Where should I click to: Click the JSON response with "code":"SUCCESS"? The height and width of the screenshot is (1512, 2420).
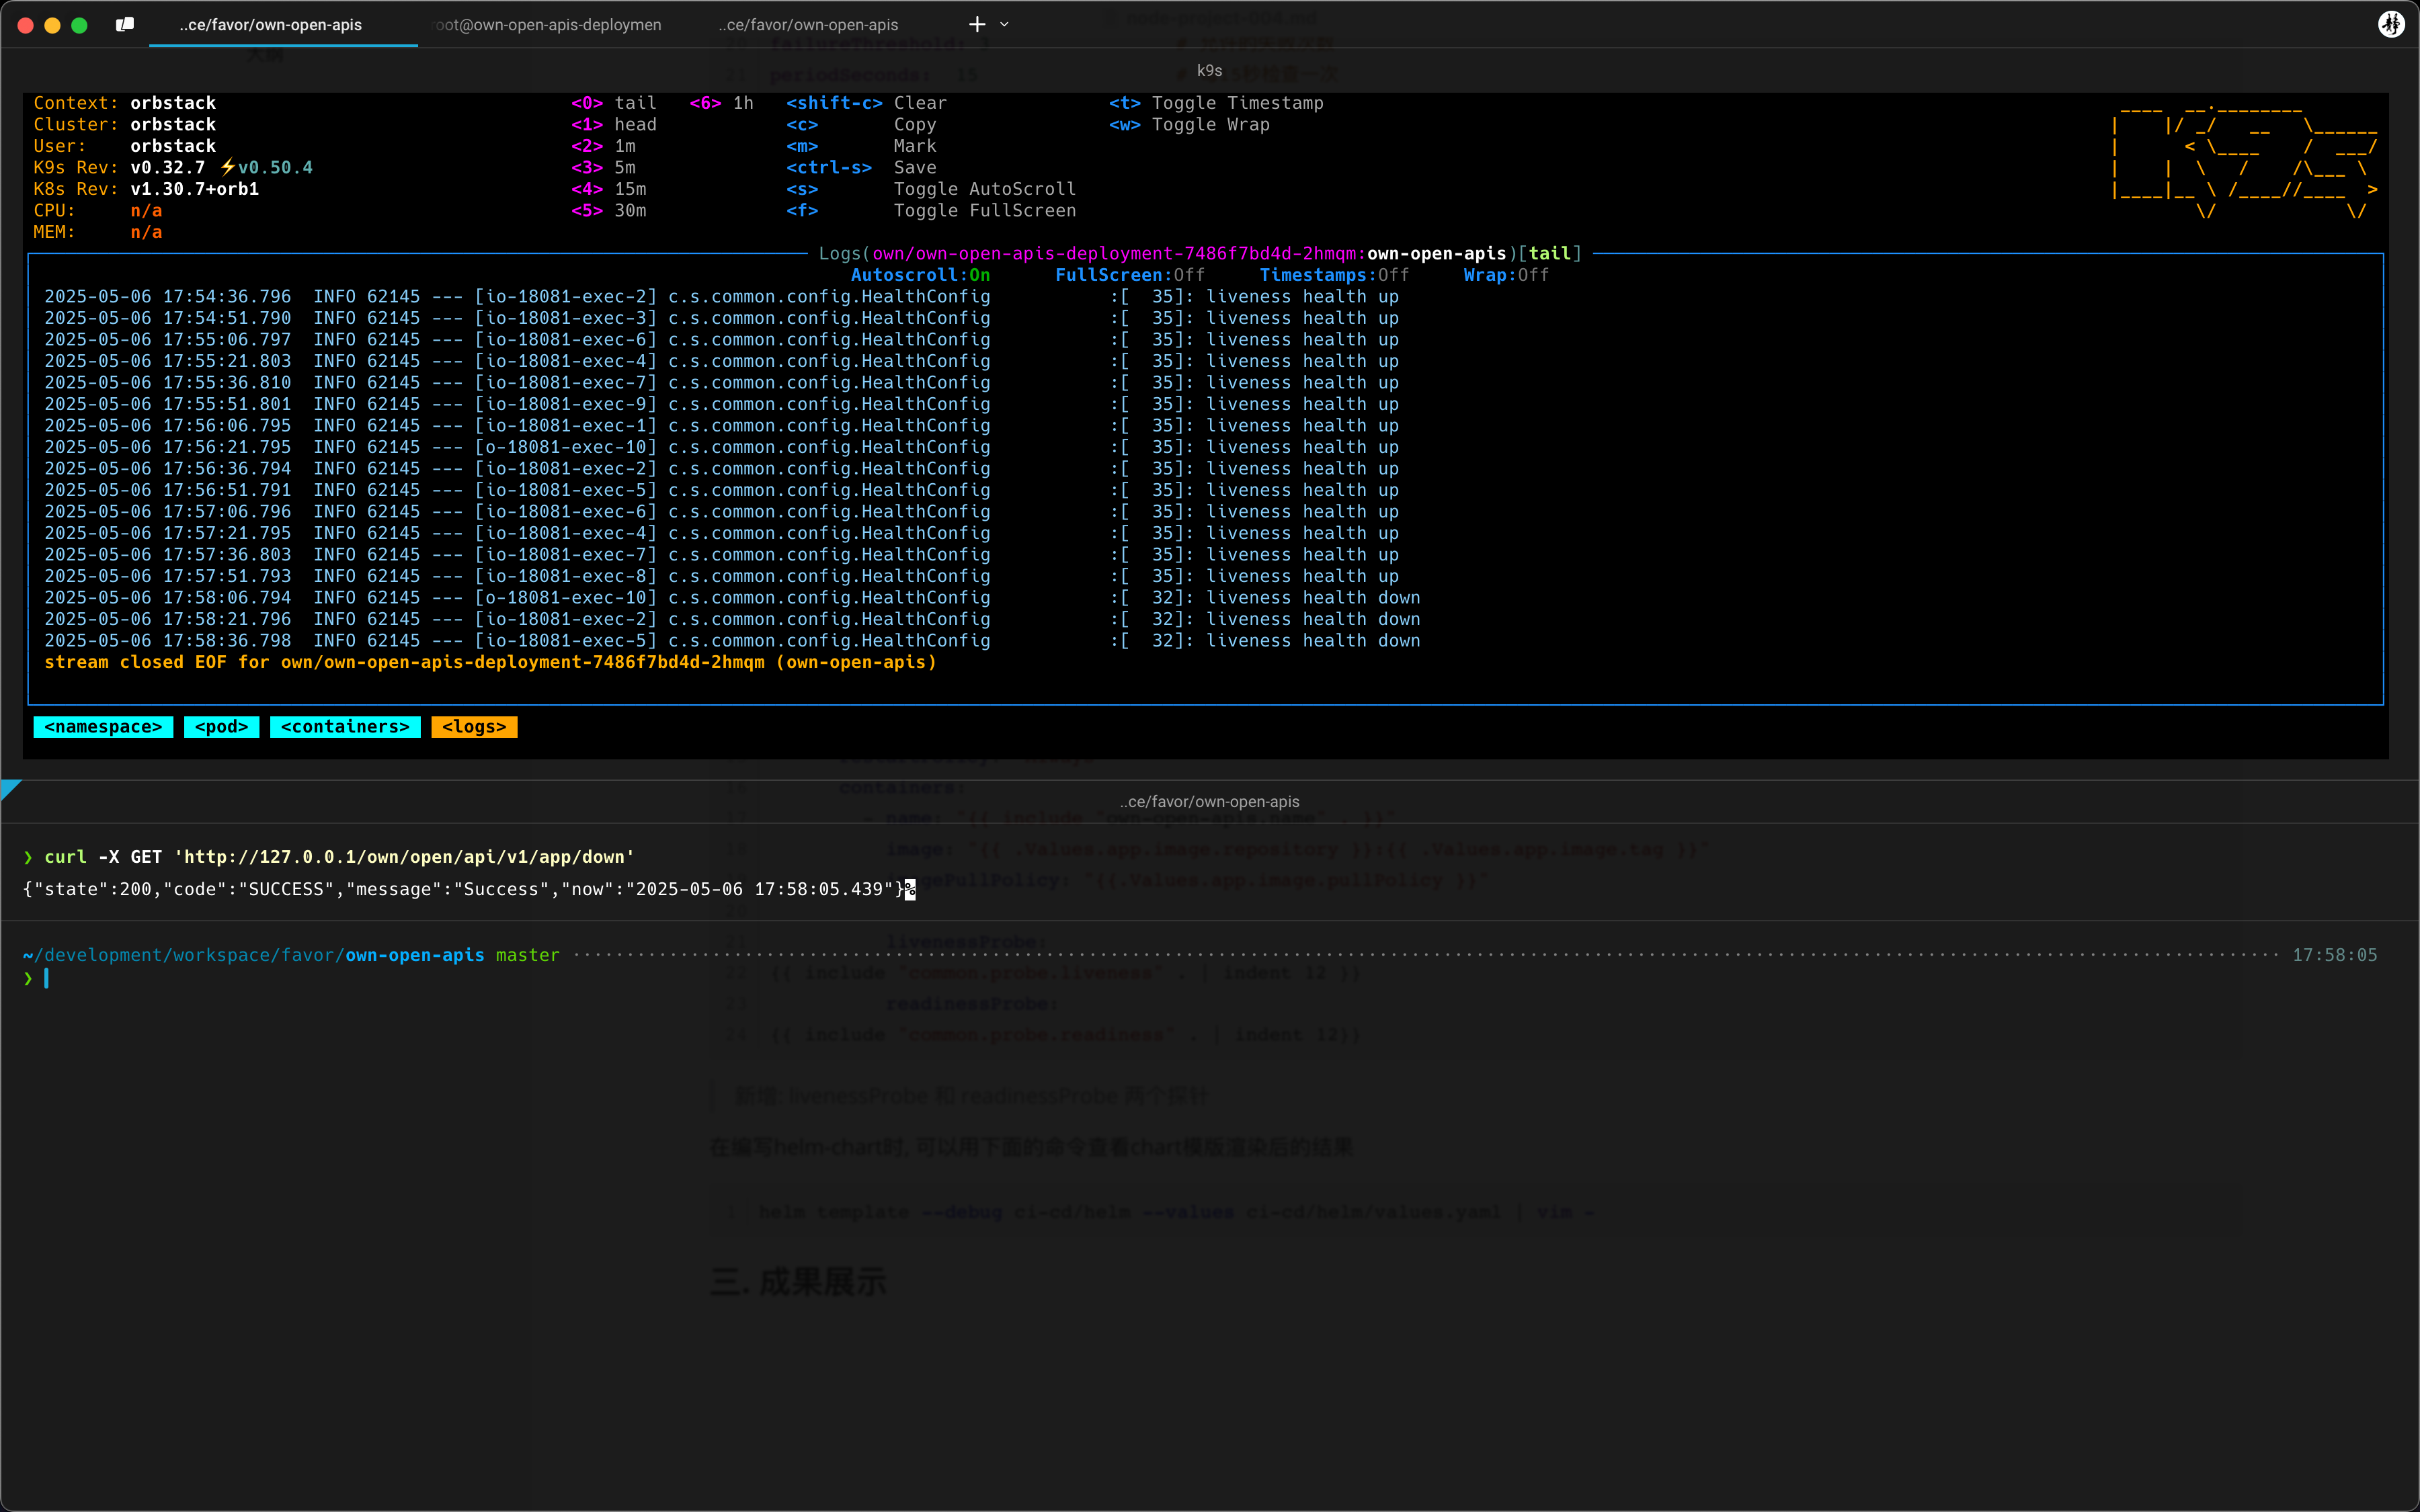point(464,889)
